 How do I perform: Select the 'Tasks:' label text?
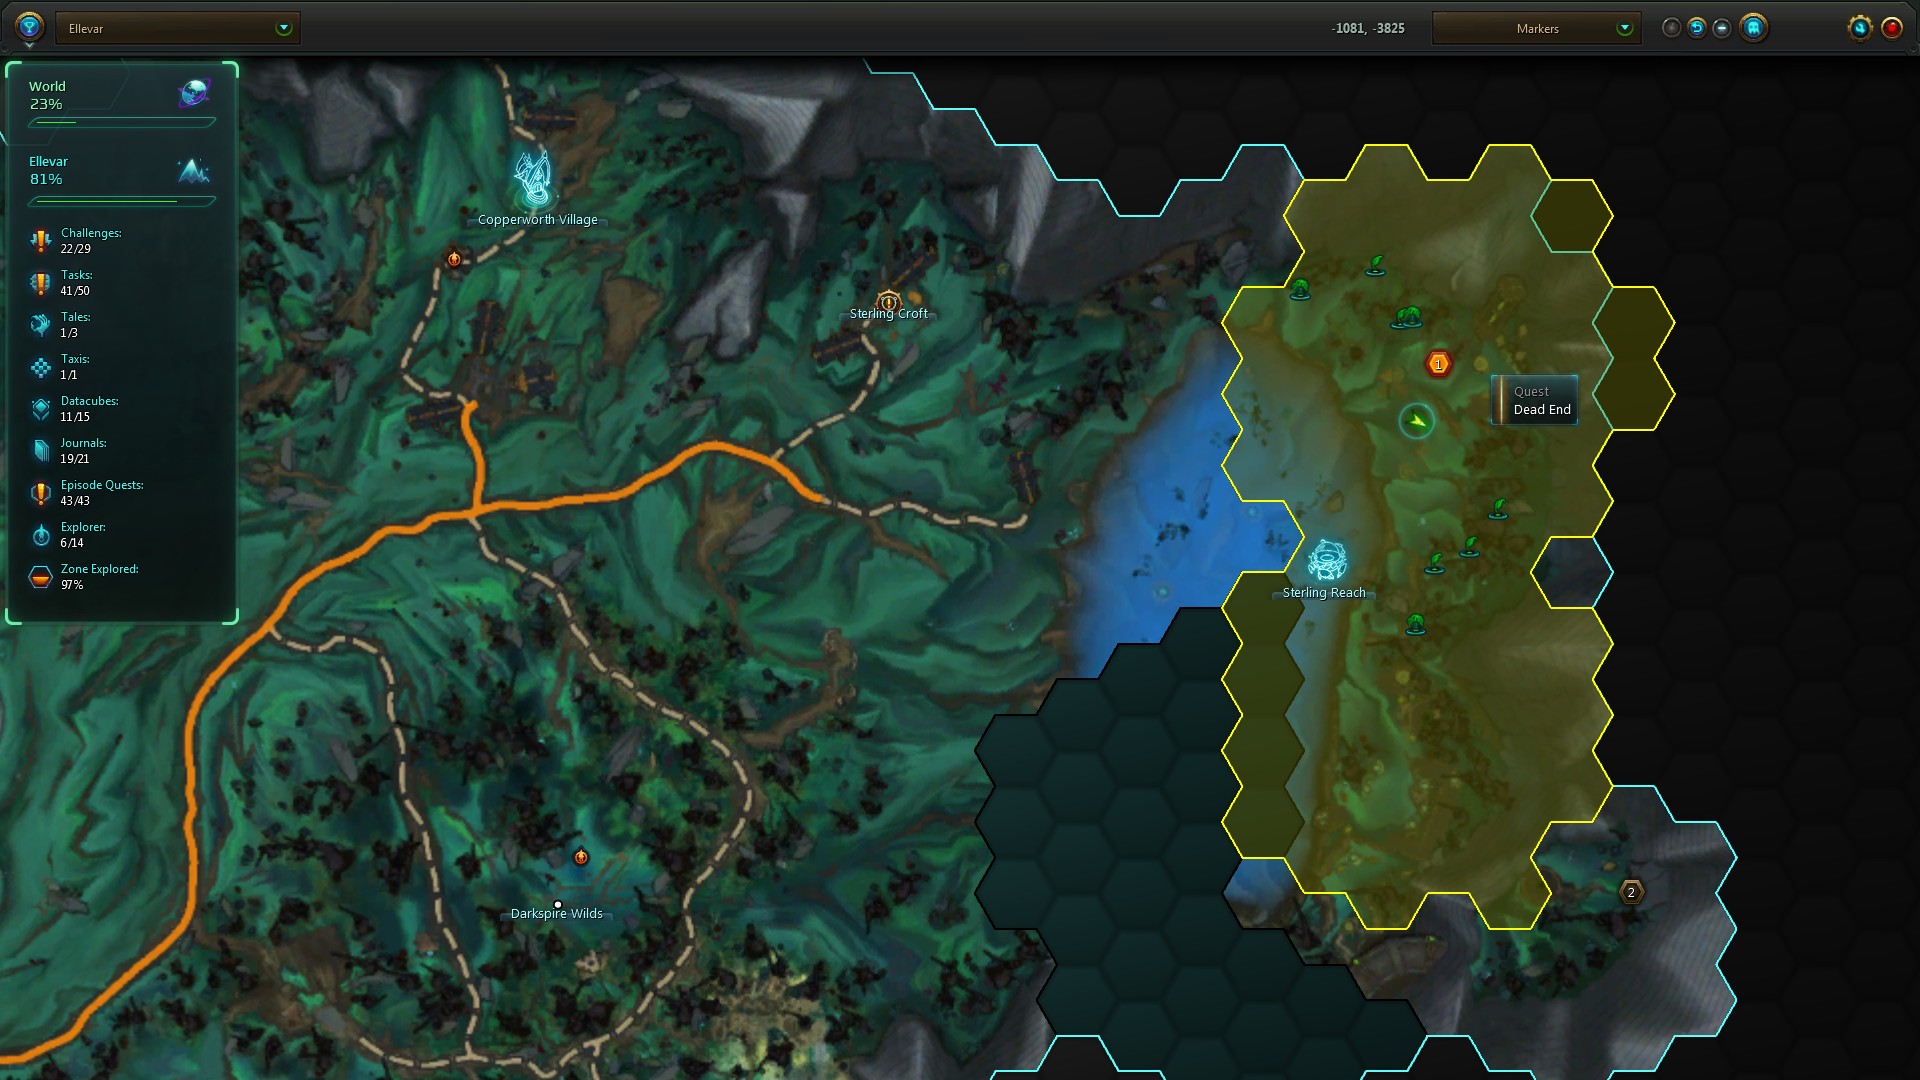click(x=76, y=275)
